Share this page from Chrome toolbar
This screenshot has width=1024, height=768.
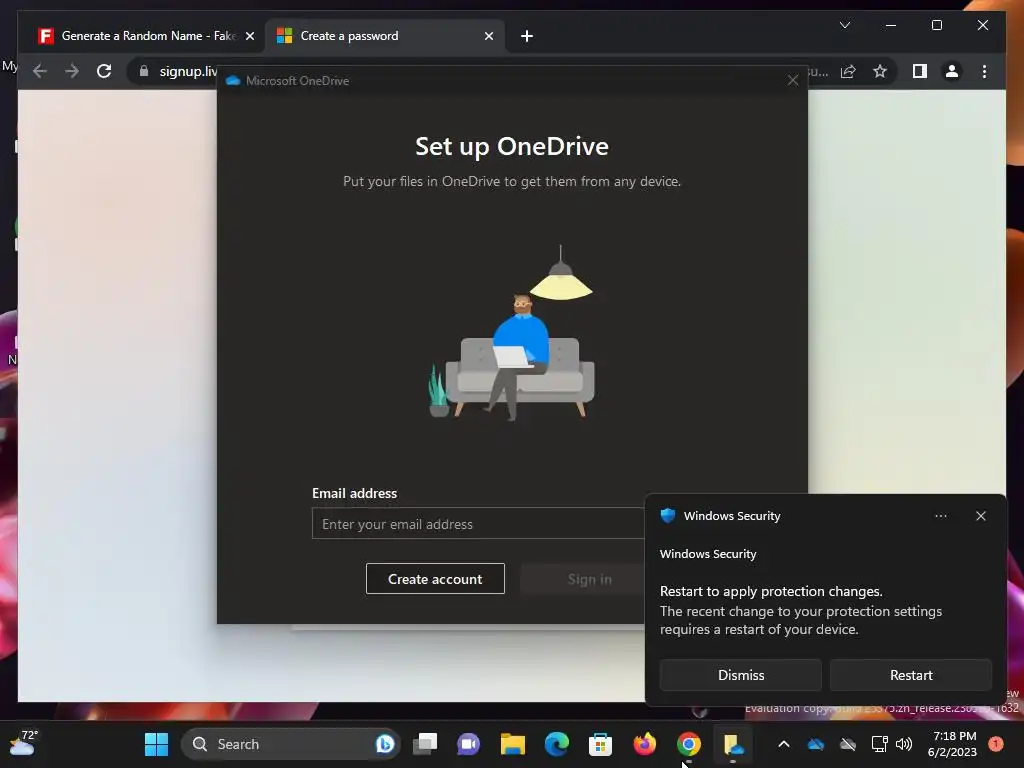coord(848,71)
